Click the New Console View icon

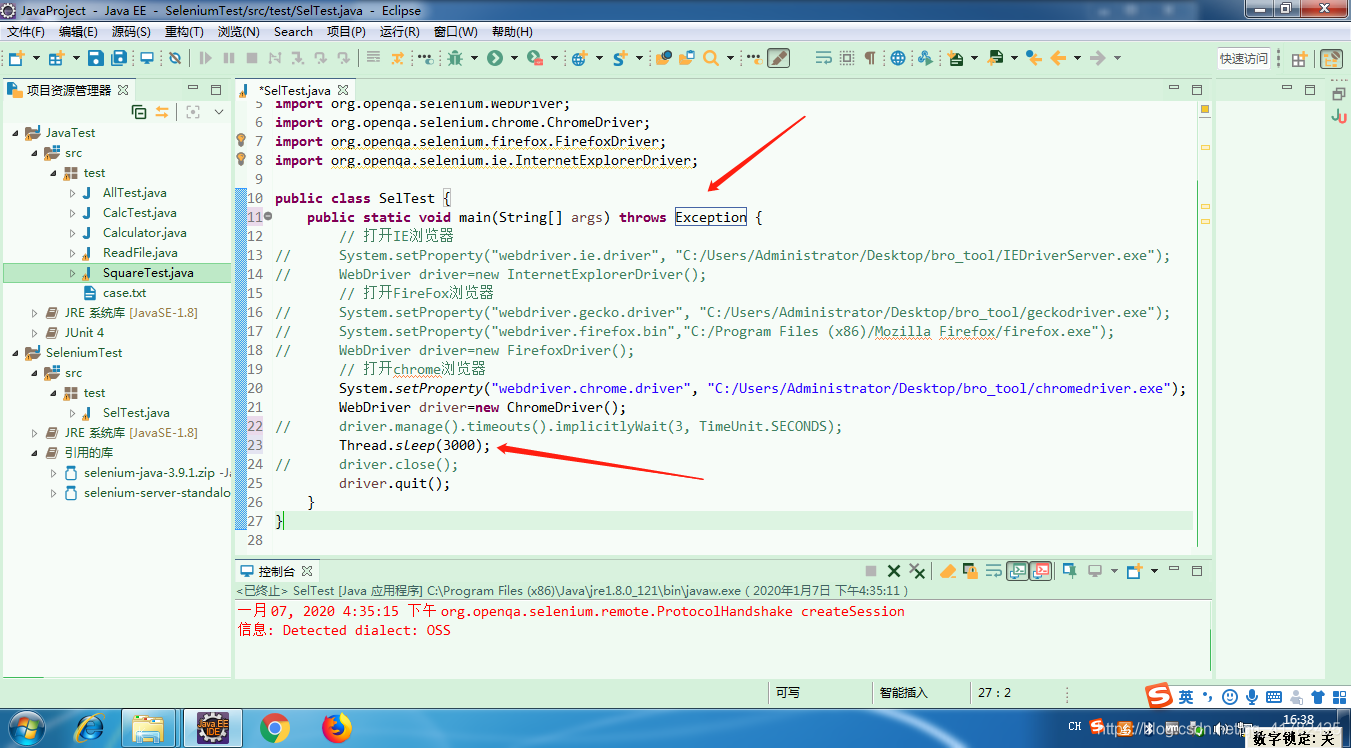pos(1134,571)
